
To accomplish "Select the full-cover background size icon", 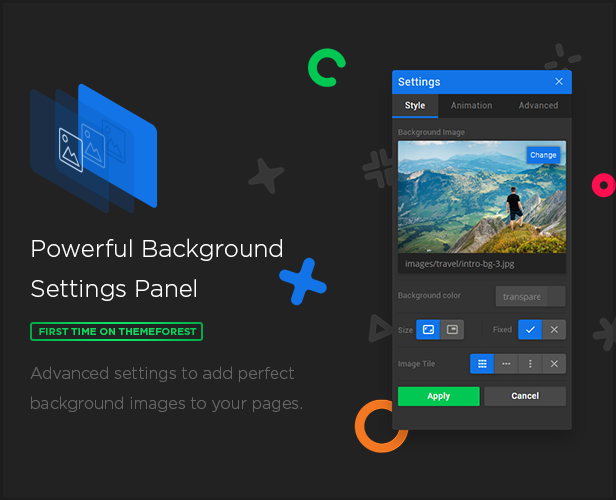I will [x=428, y=329].
